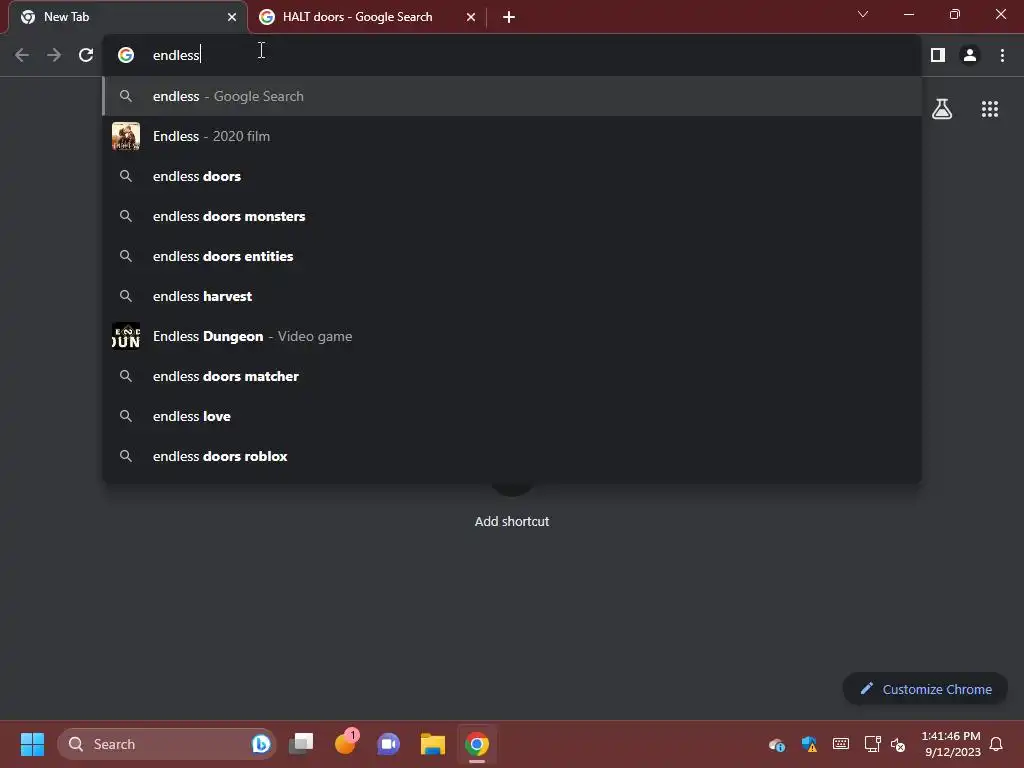The image size is (1024, 768).
Task: Click the Endless film poster thumbnail
Action: 125,136
